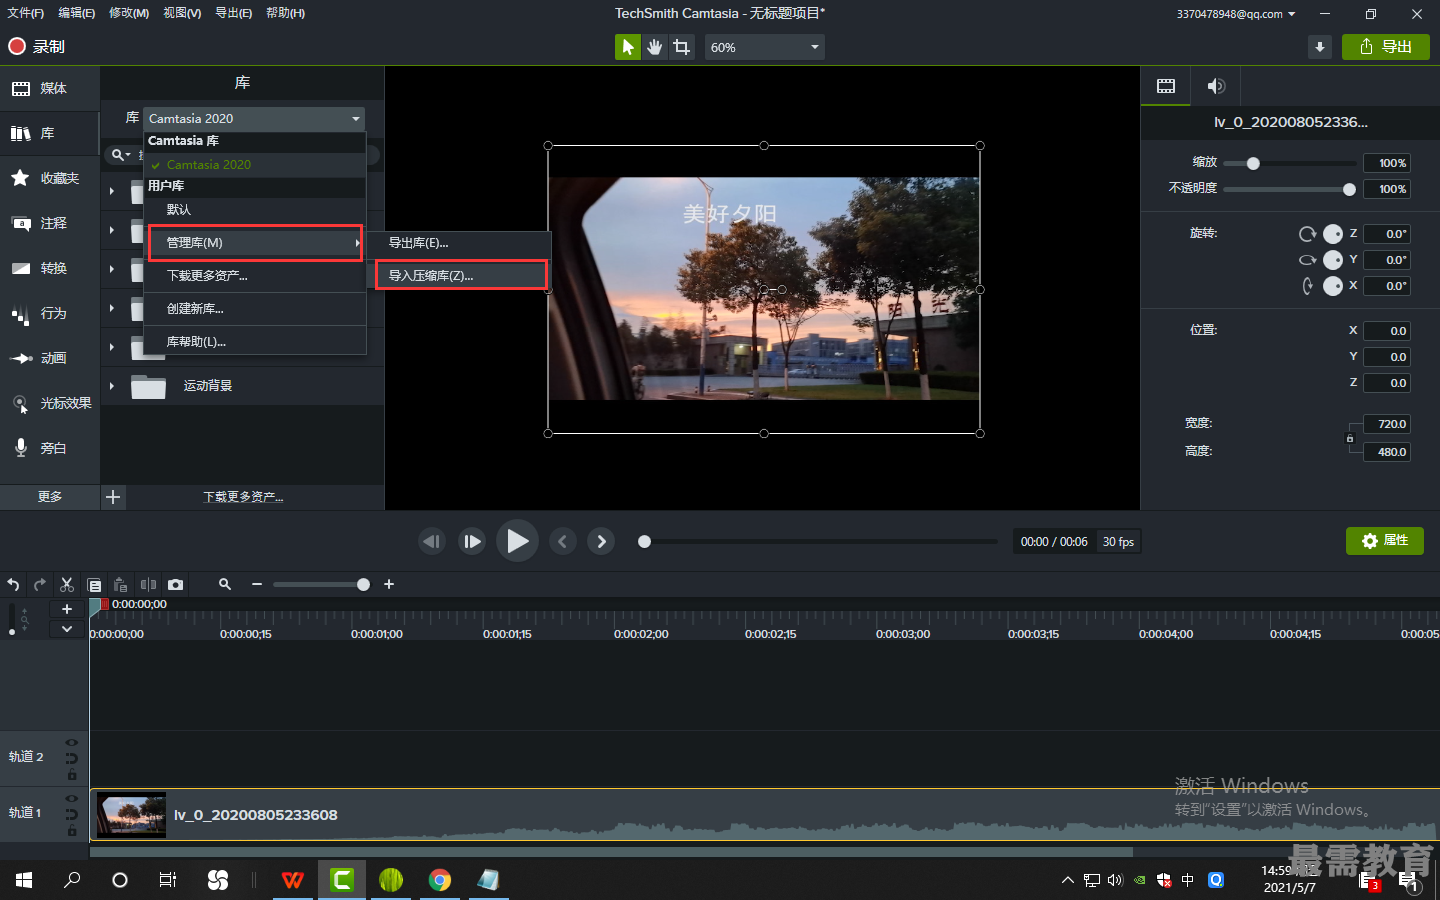This screenshot has height=900, width=1440.
Task: Select the pan hand tool
Action: coord(655,47)
